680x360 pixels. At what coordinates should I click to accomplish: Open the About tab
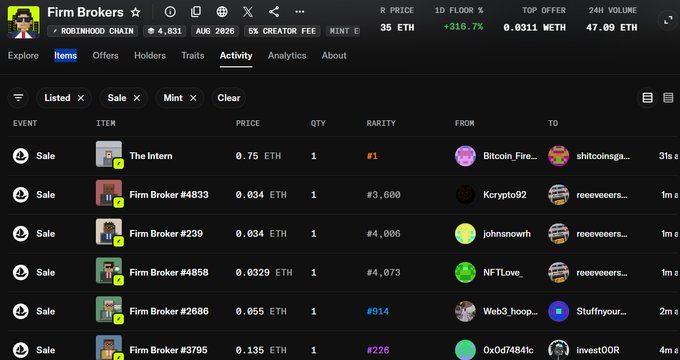coord(334,56)
